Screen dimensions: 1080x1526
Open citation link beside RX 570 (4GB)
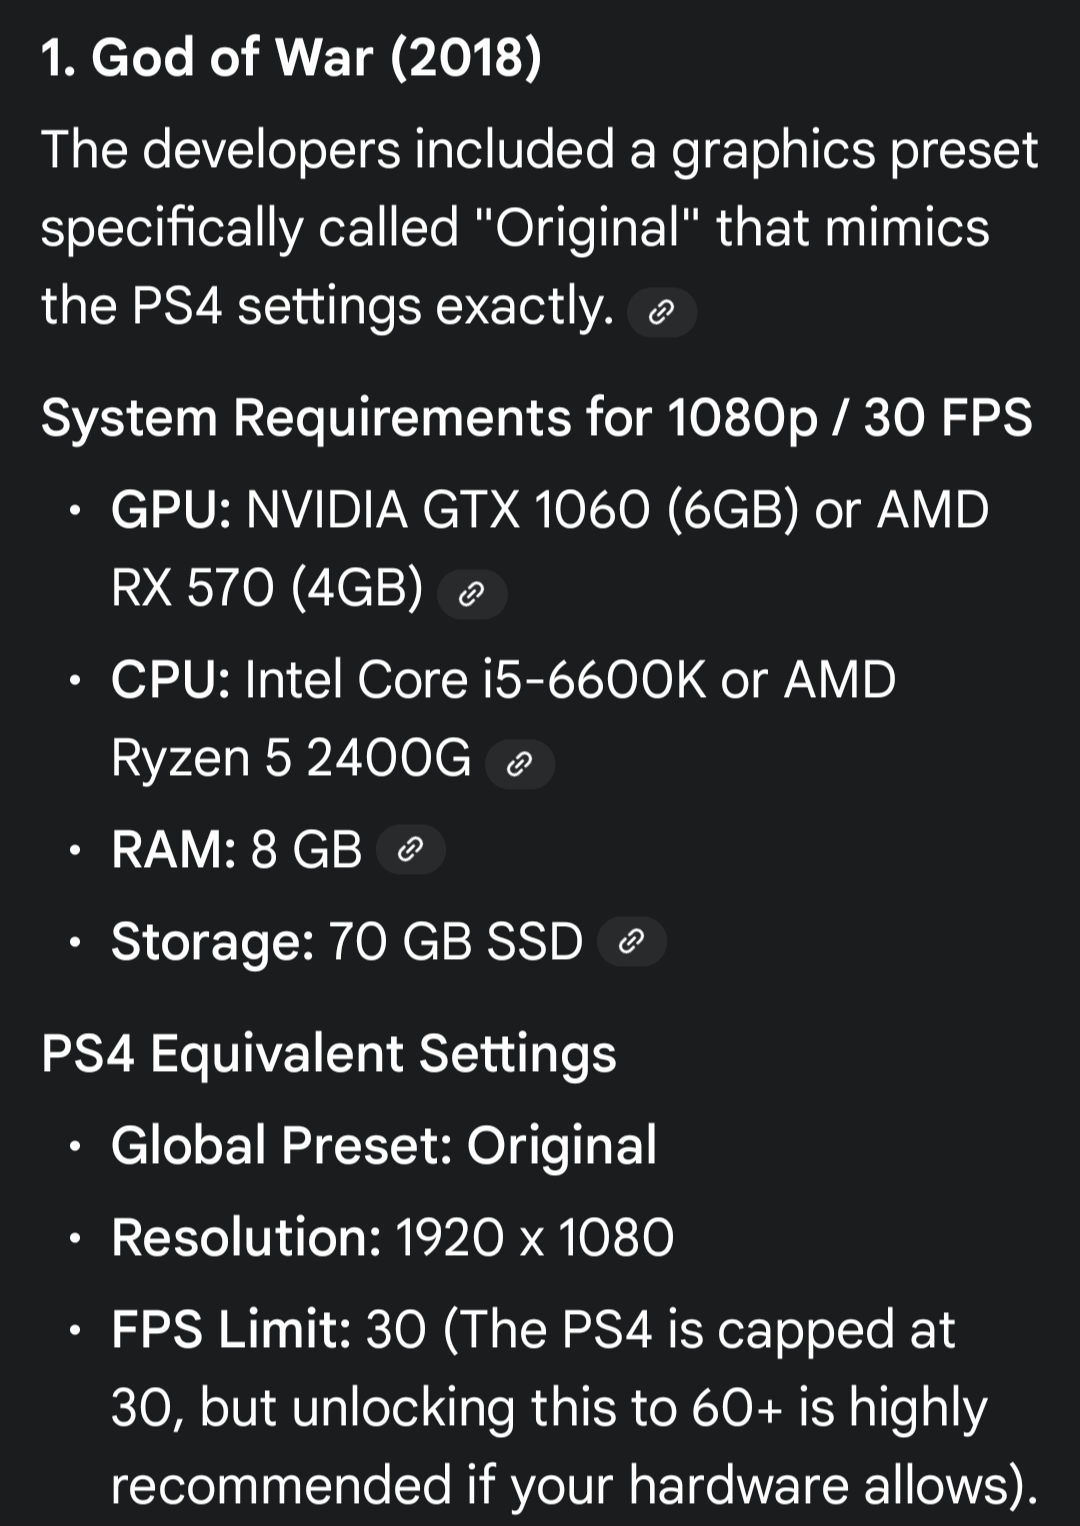(472, 594)
